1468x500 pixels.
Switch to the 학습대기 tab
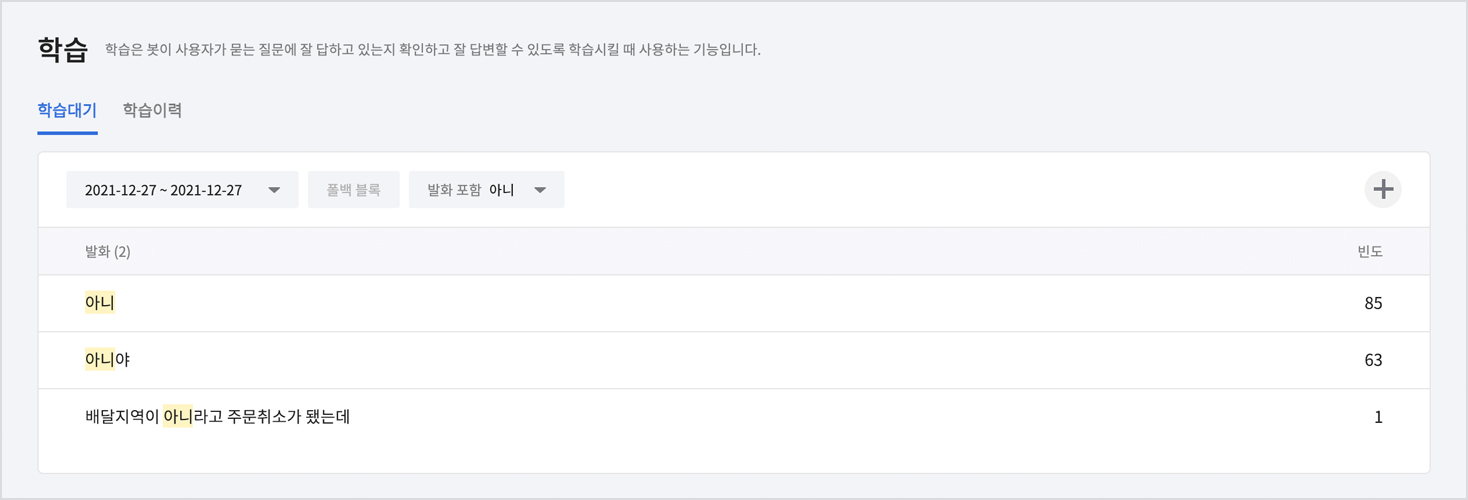point(67,110)
